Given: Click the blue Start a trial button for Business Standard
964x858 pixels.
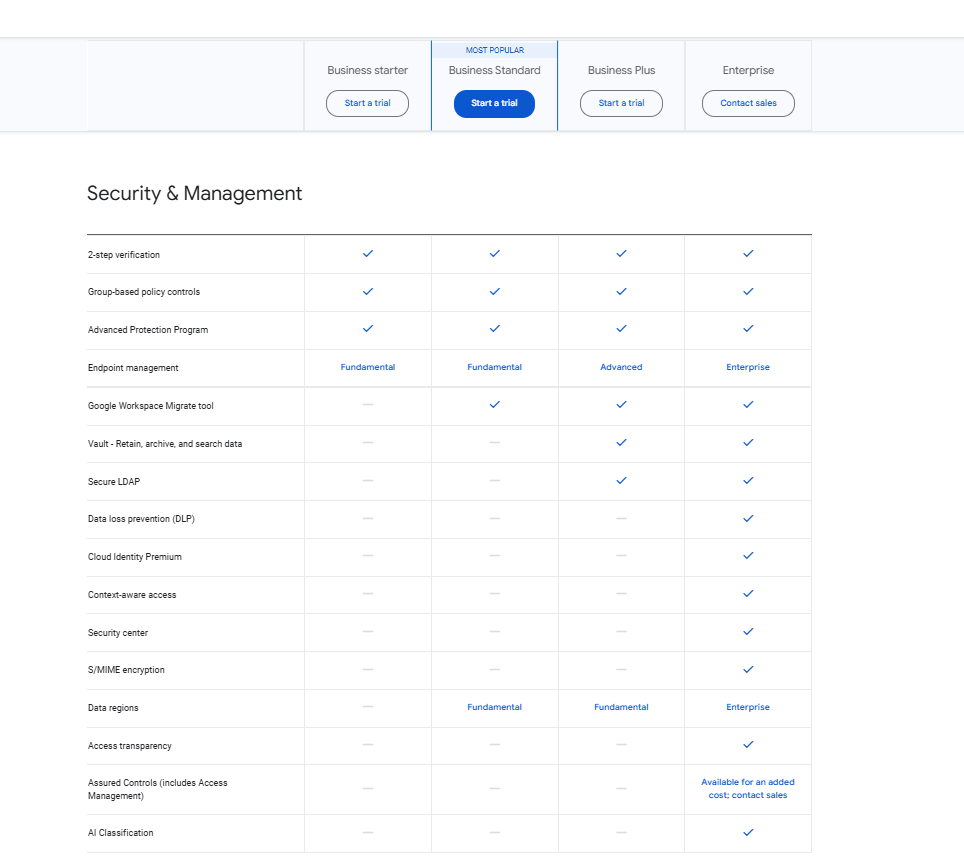Looking at the screenshot, I should 494,103.
